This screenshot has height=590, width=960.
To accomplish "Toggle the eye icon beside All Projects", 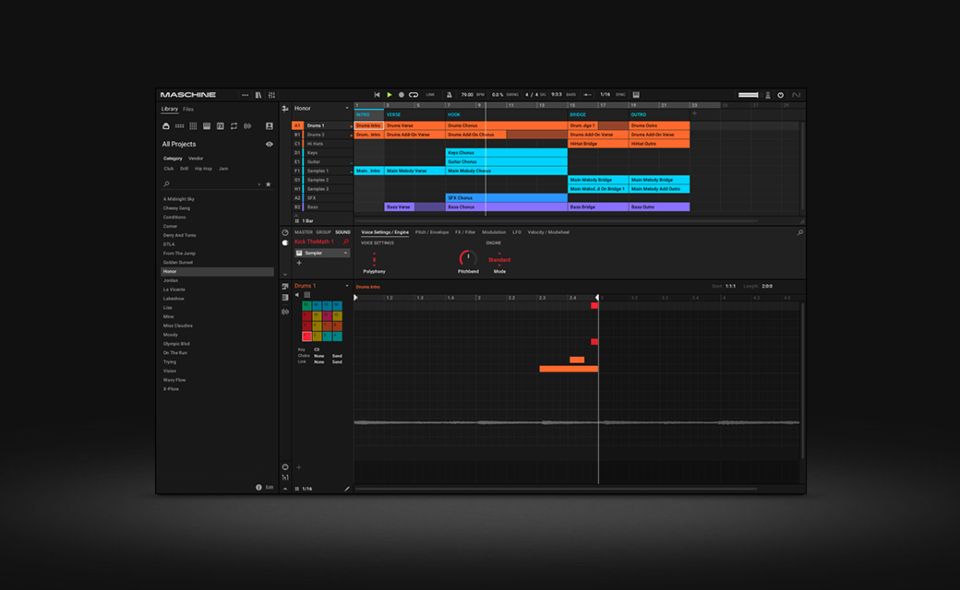I will [x=269, y=144].
